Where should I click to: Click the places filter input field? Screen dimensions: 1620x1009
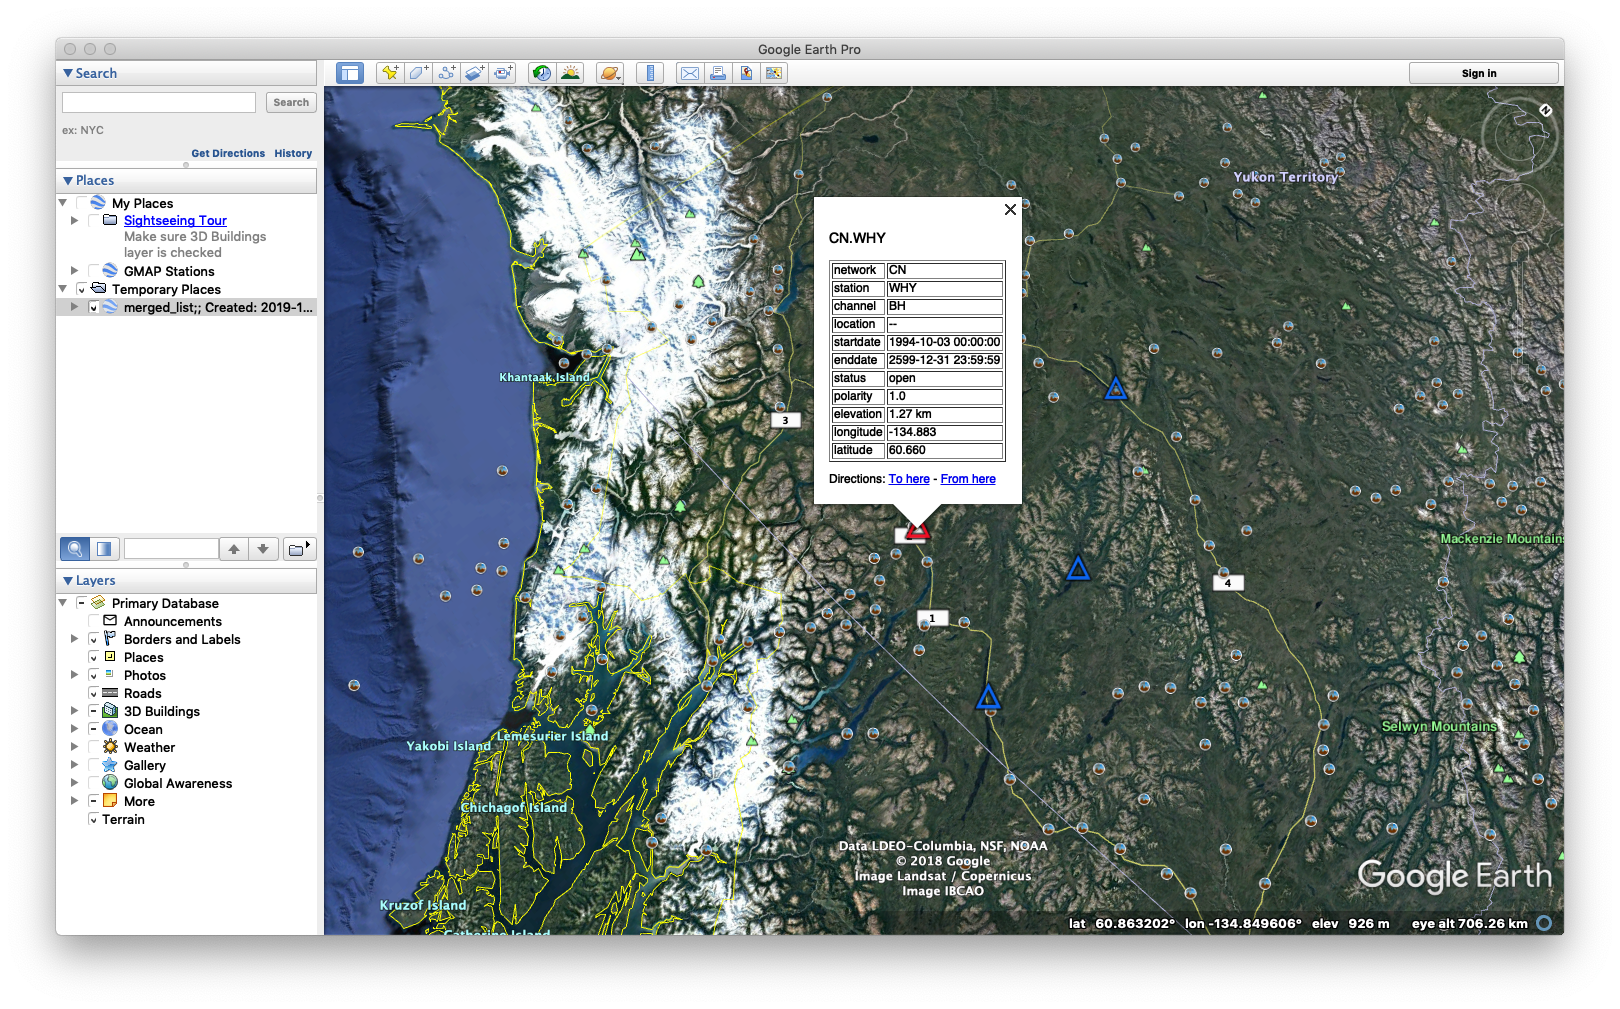pos(171,548)
